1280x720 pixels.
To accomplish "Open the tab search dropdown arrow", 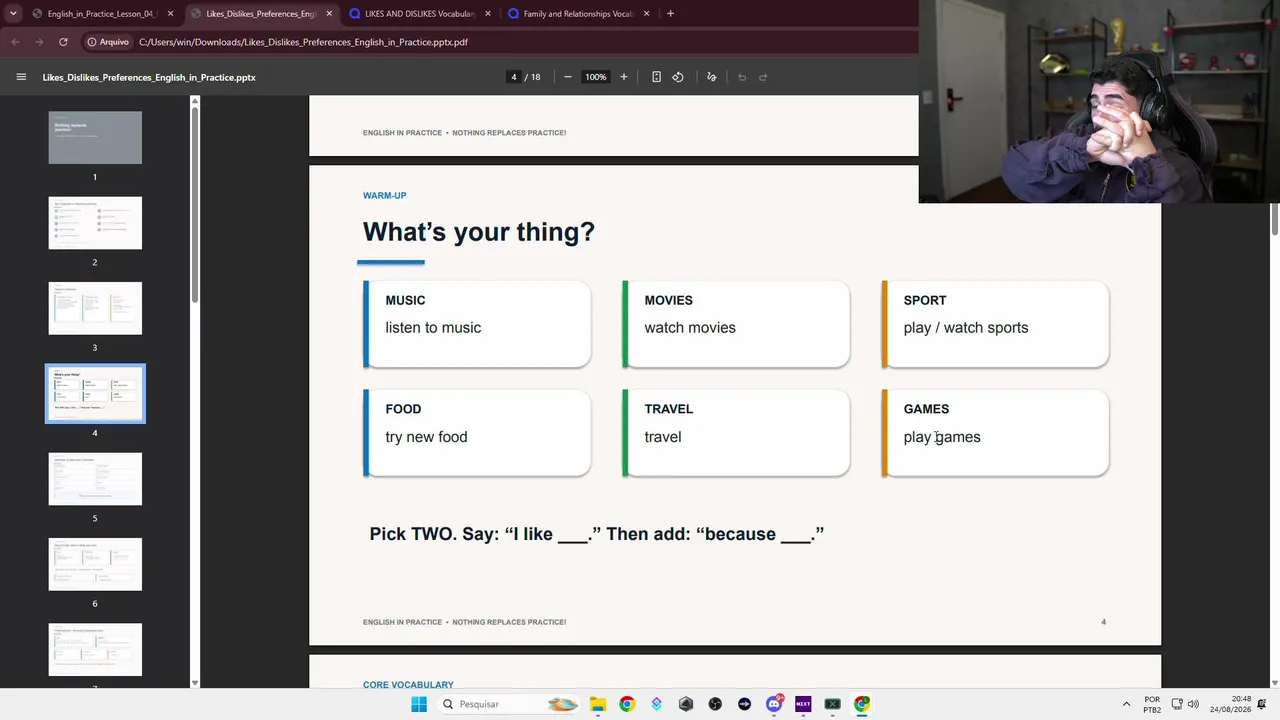I will coord(12,14).
